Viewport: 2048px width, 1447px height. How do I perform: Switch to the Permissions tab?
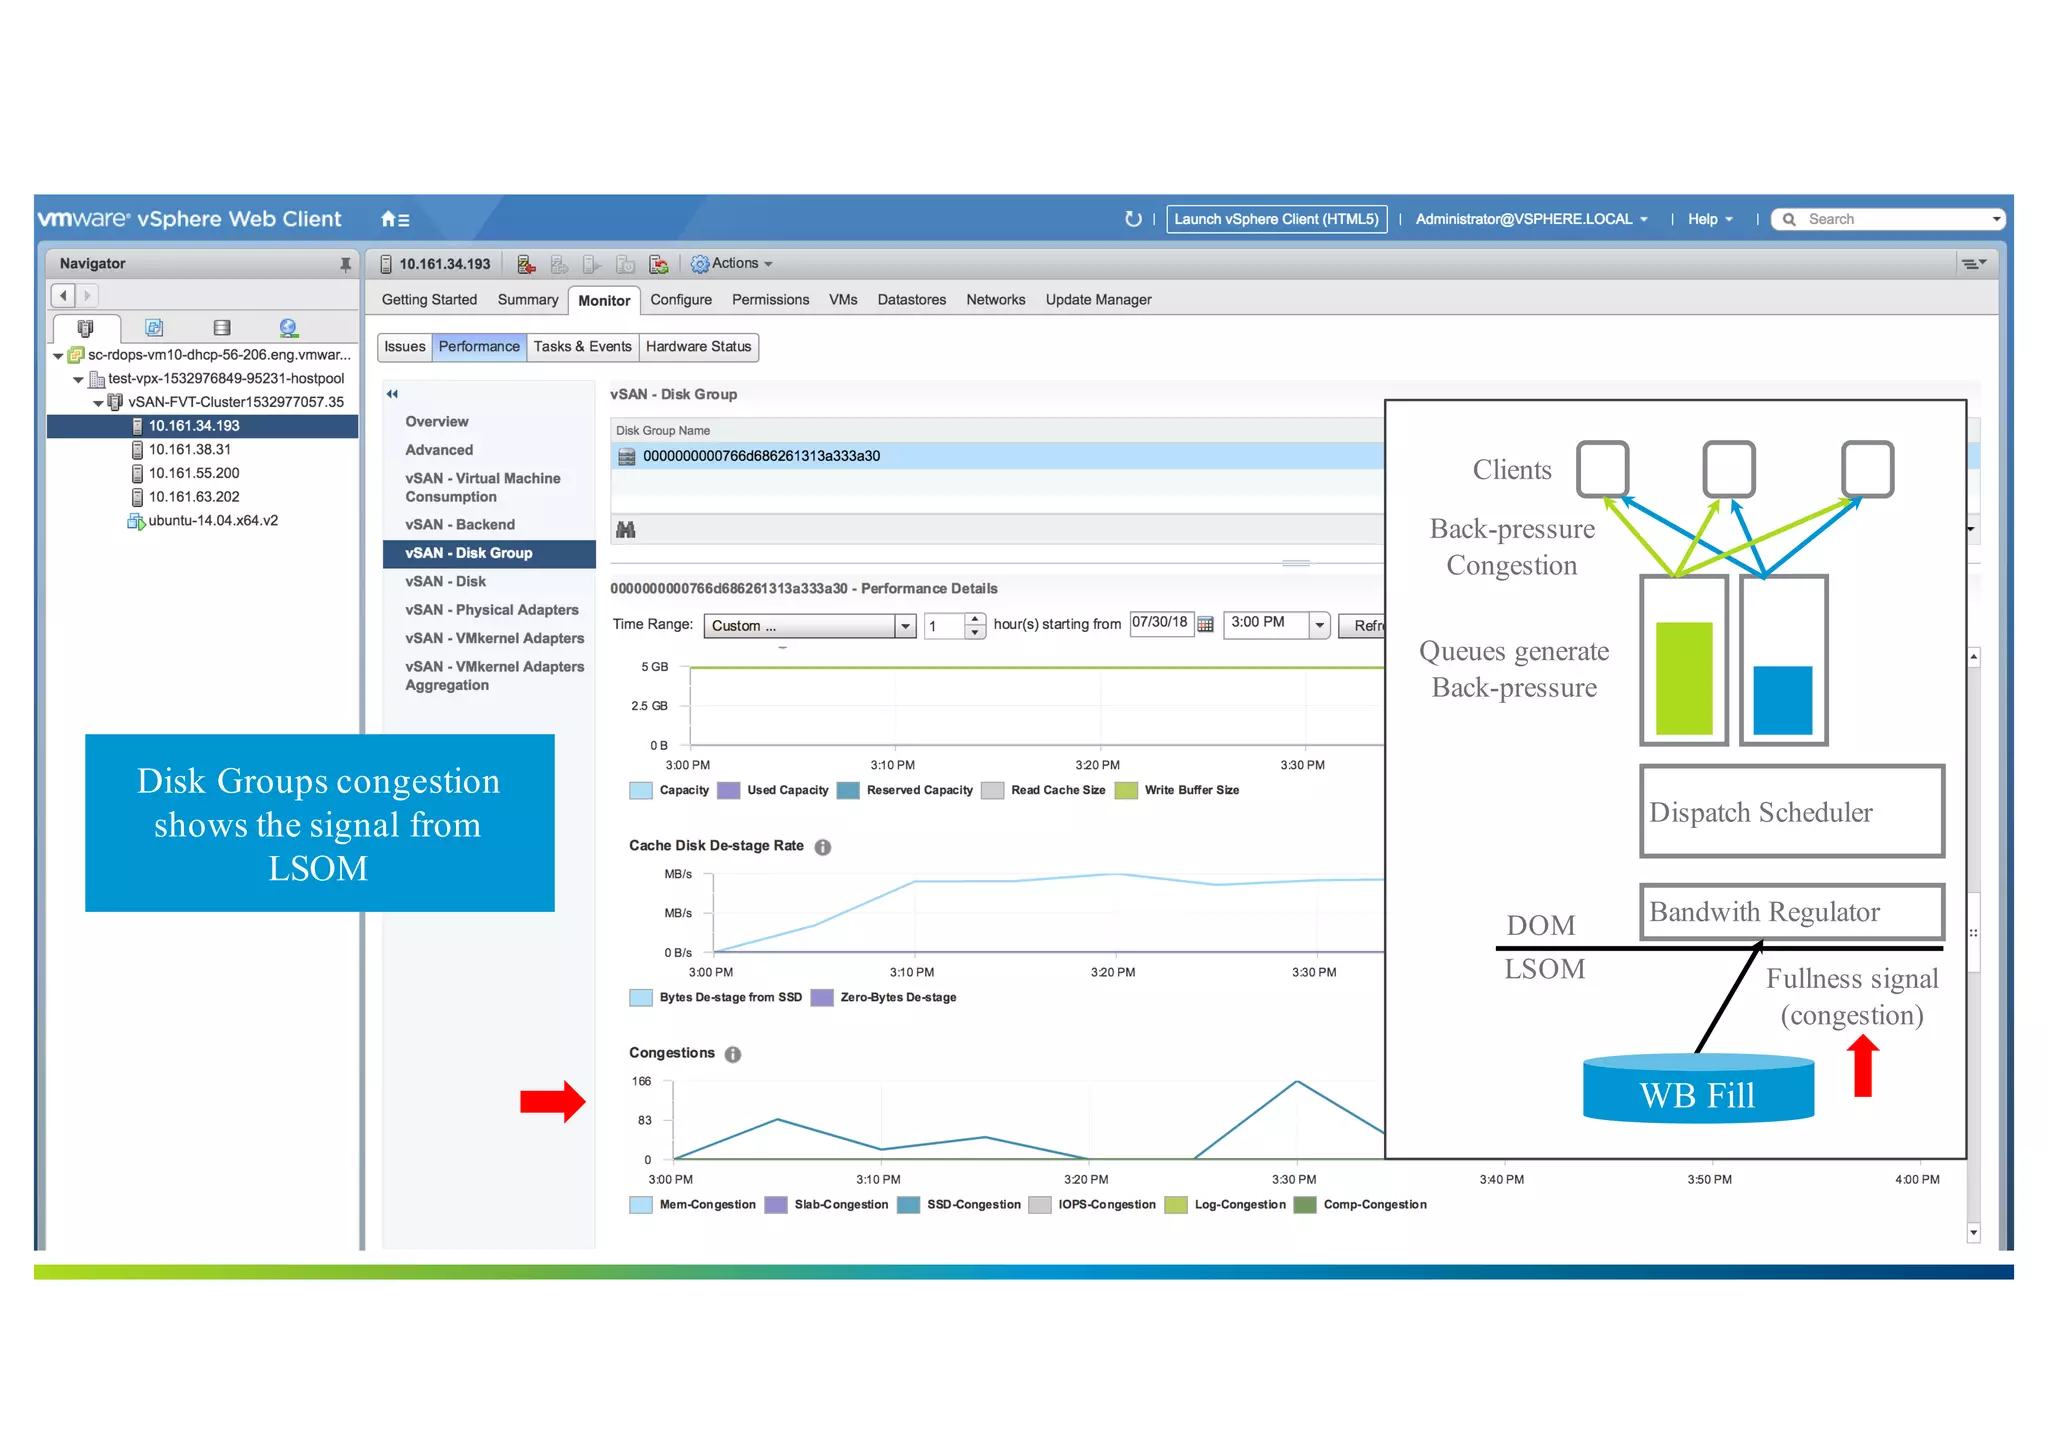(770, 300)
